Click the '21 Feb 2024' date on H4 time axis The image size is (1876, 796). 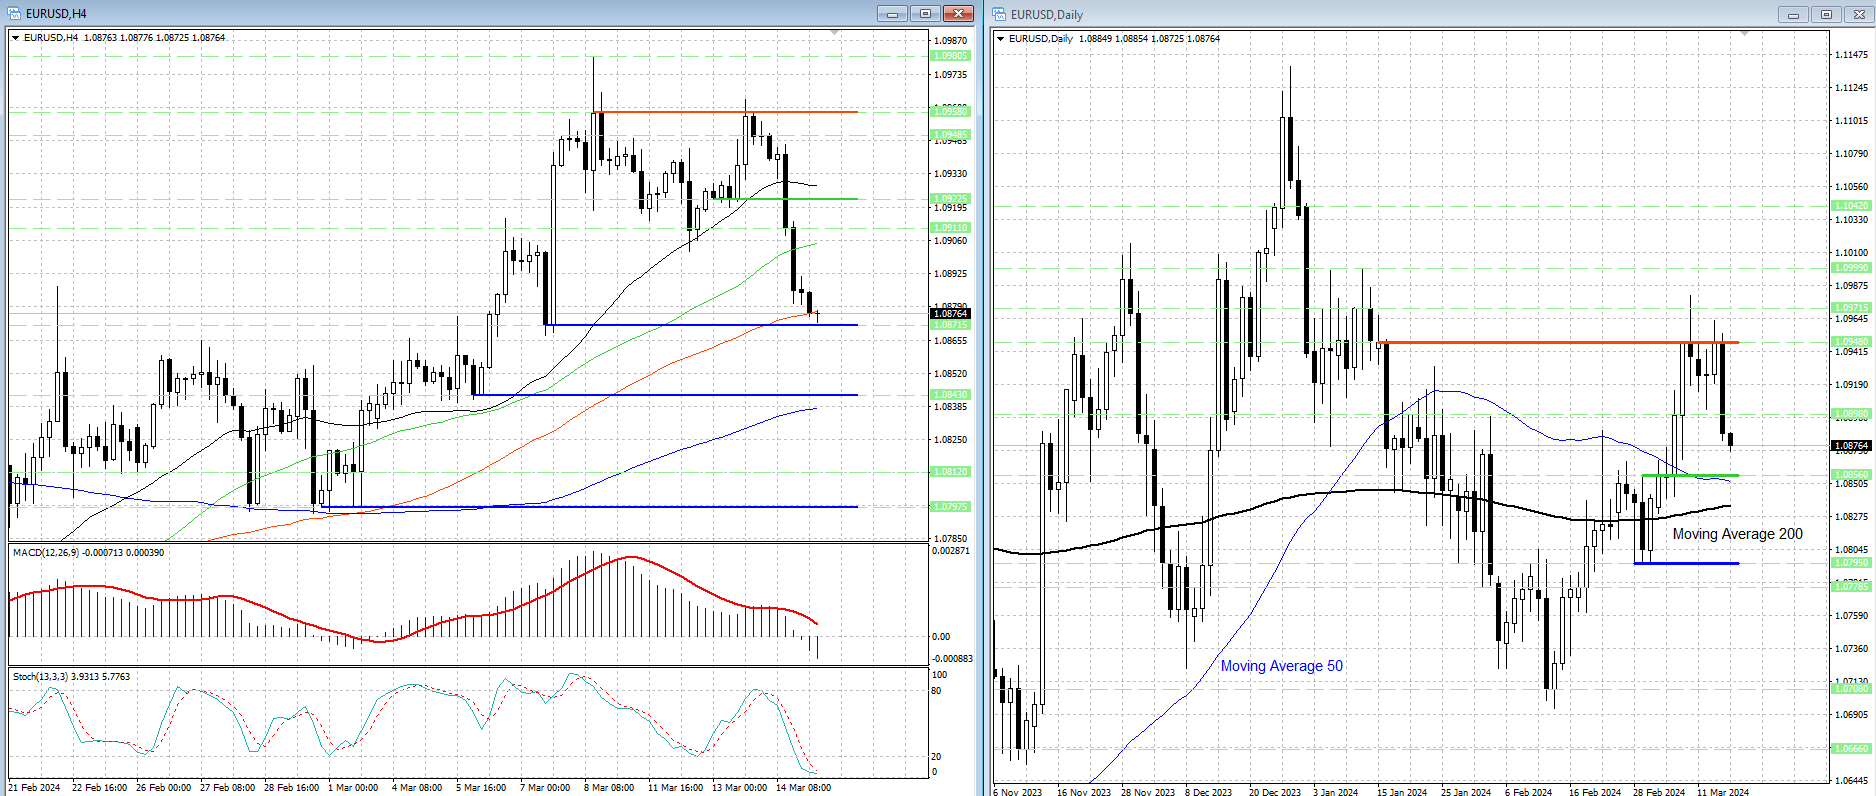coord(34,788)
